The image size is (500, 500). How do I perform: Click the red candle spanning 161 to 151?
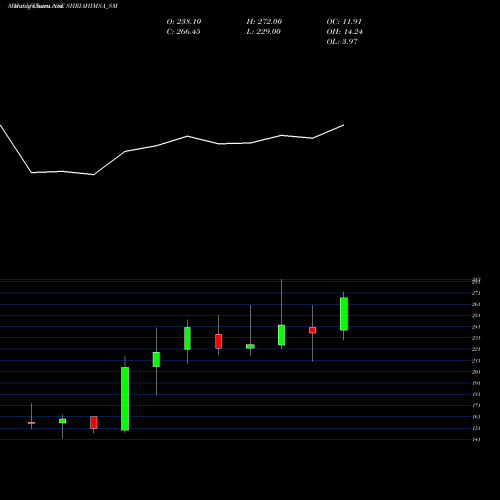click(x=94, y=422)
